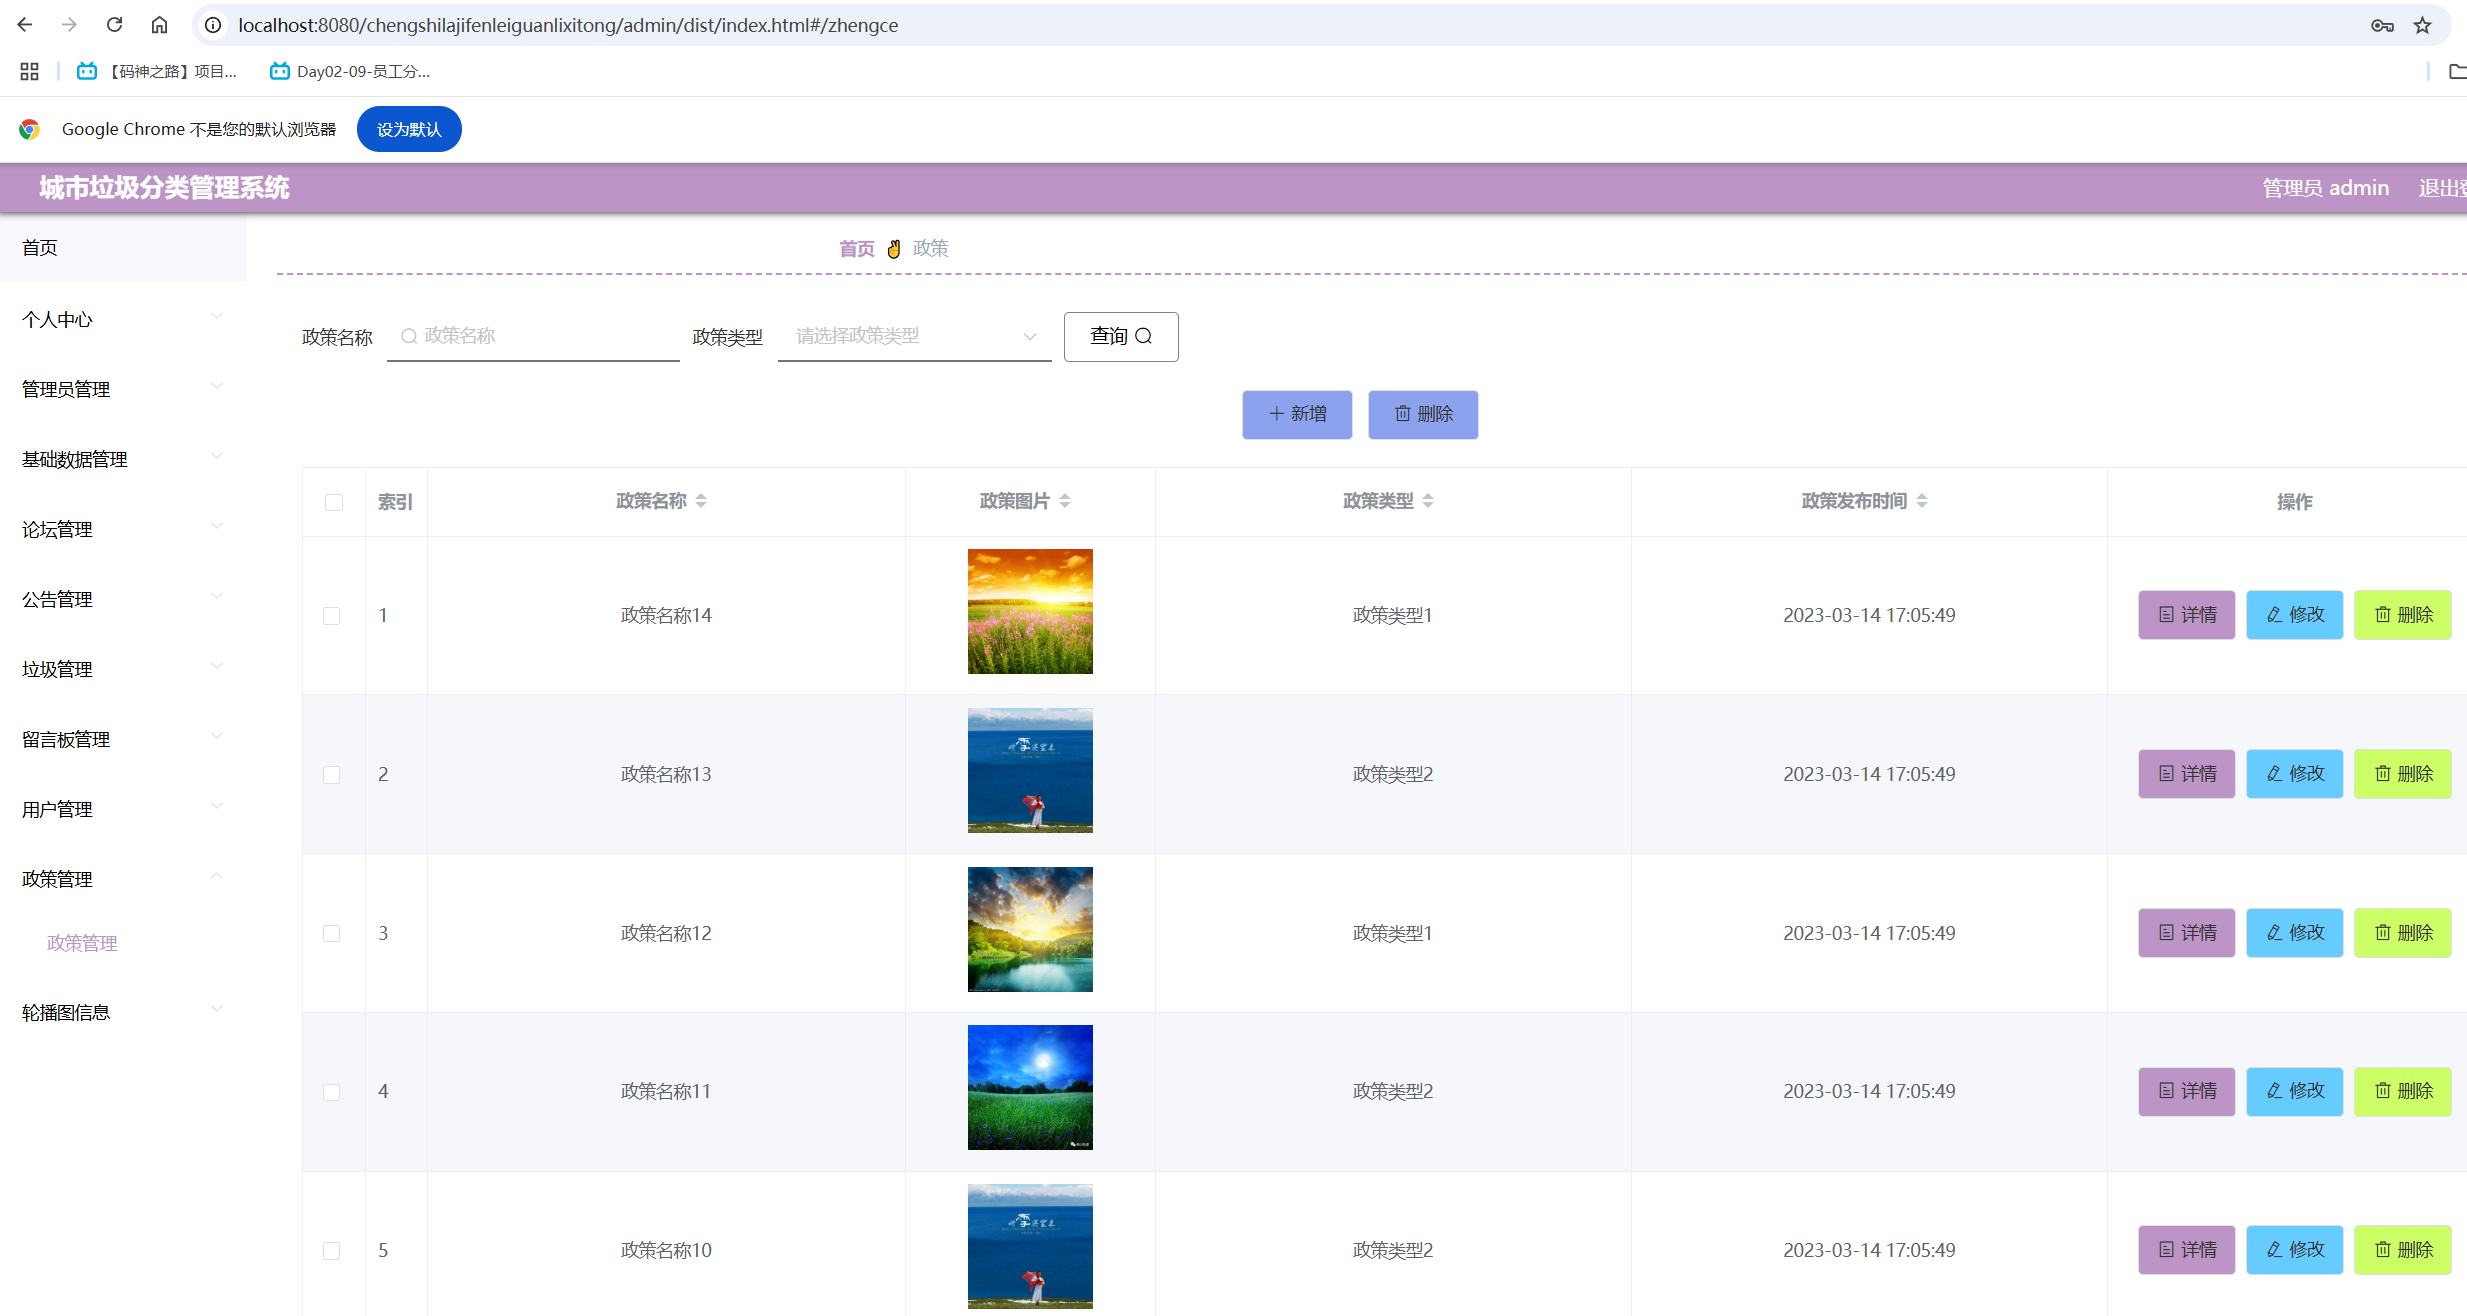Viewport: 2467px width, 1316px height.
Task: Select the 政策管理 submenu item
Action: pos(82,943)
